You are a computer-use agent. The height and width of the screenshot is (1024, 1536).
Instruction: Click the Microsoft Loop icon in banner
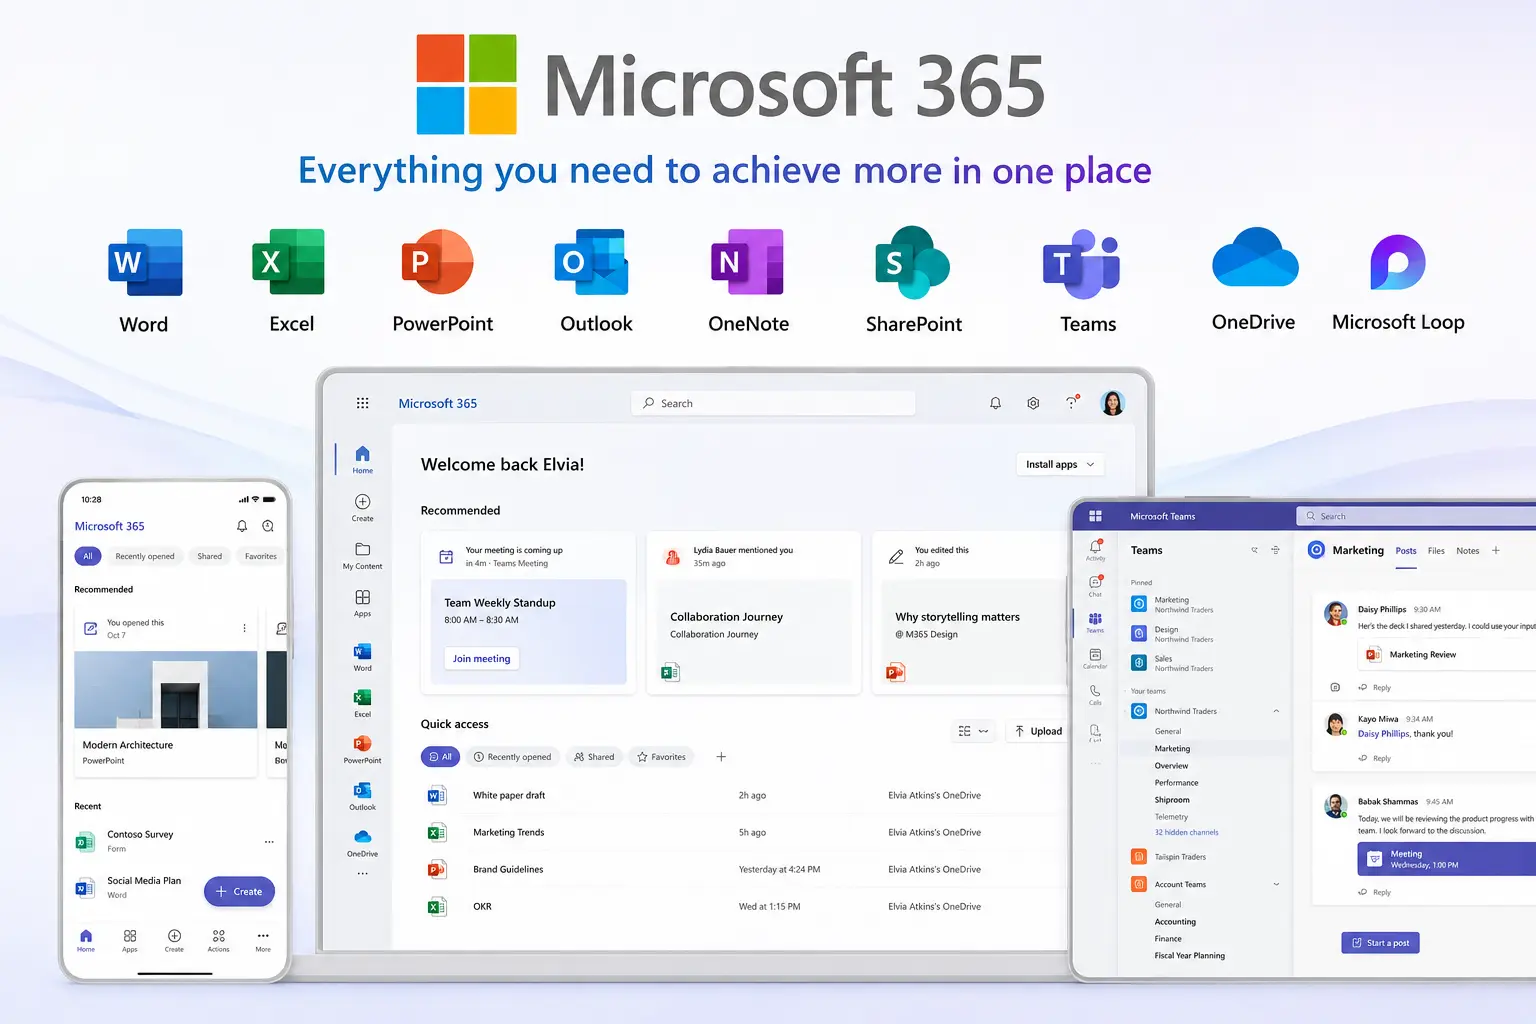(x=1397, y=262)
